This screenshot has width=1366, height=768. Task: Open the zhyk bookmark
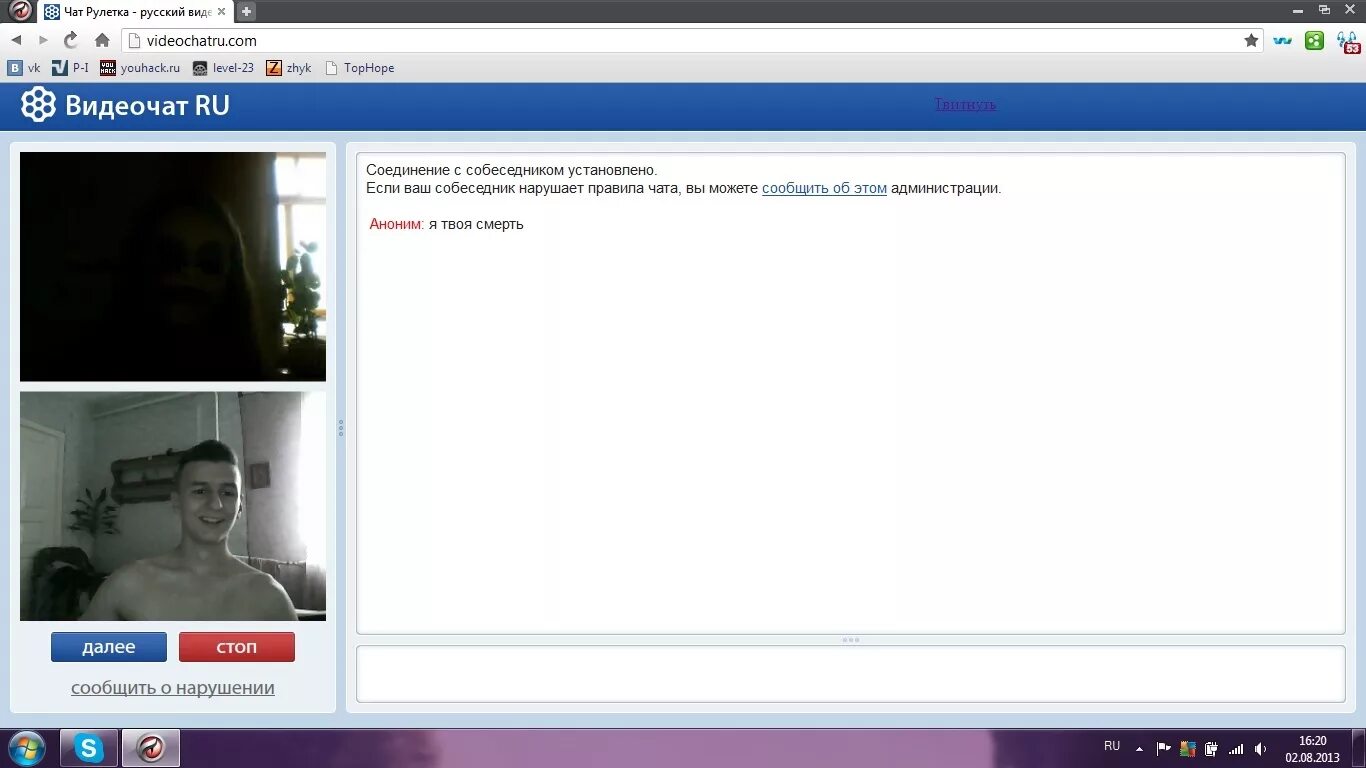(x=289, y=68)
